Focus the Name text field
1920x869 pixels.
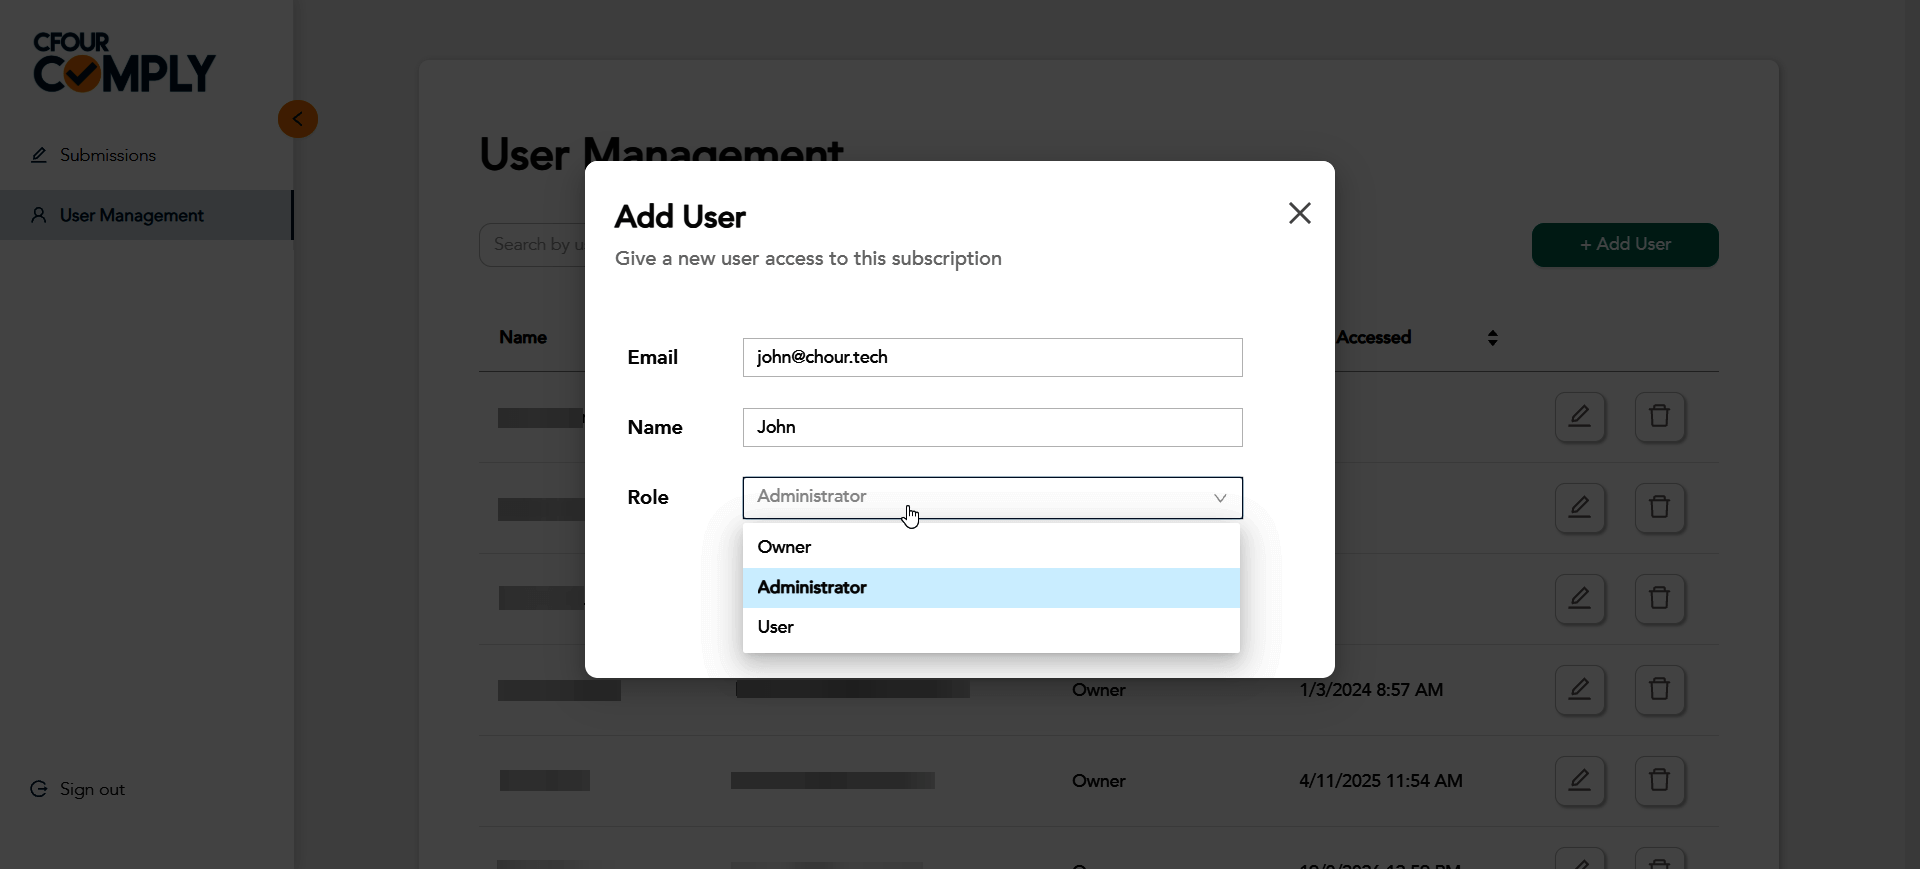coord(992,428)
